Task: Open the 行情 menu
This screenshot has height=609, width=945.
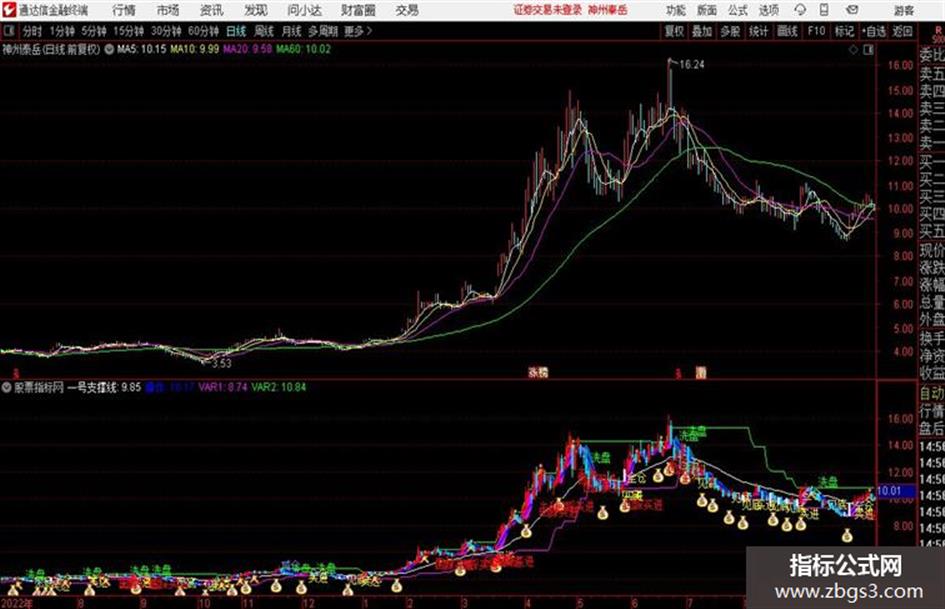Action: coord(124,10)
